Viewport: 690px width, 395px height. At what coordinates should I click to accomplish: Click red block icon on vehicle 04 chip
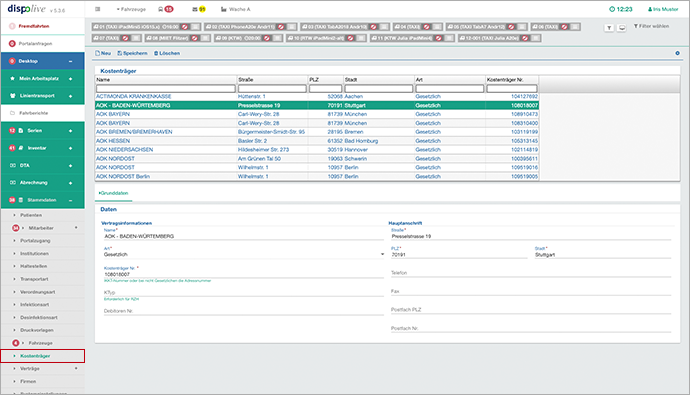coord(426,27)
